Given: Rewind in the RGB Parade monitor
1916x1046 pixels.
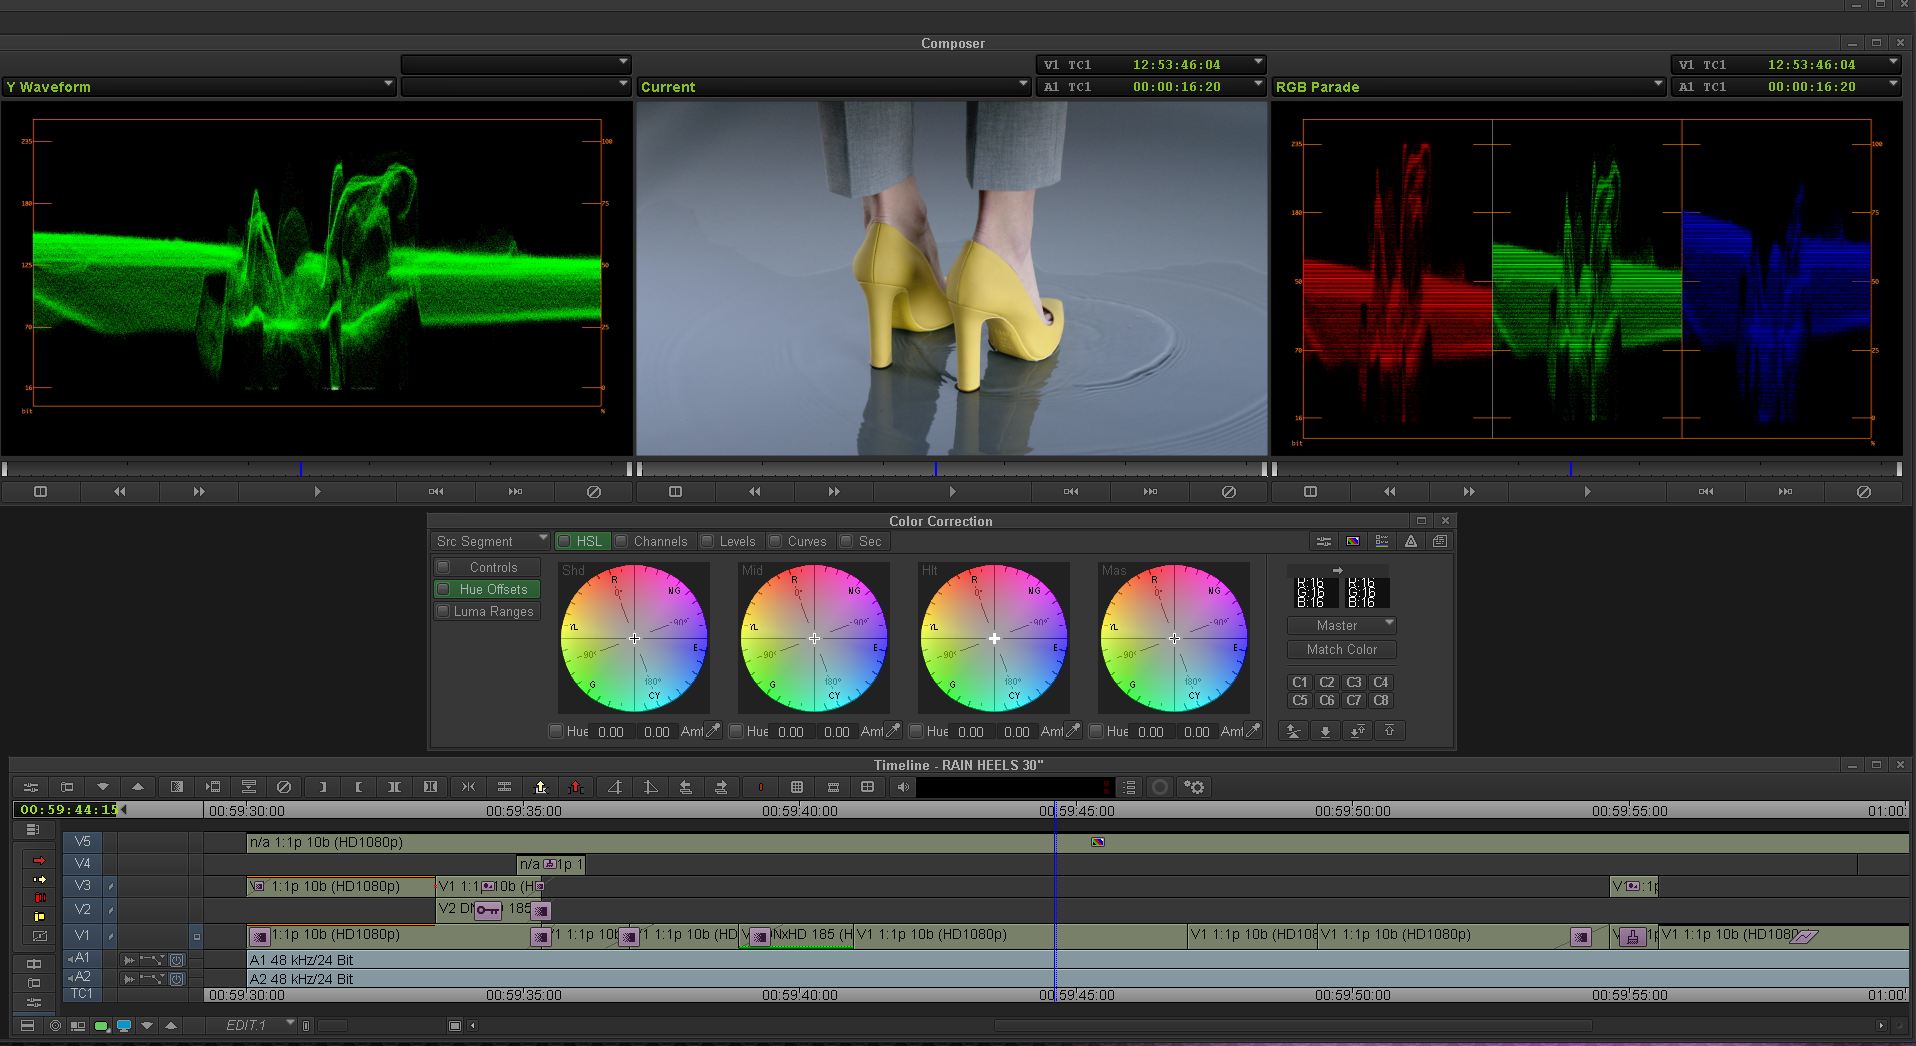Looking at the screenshot, I should (x=1389, y=492).
